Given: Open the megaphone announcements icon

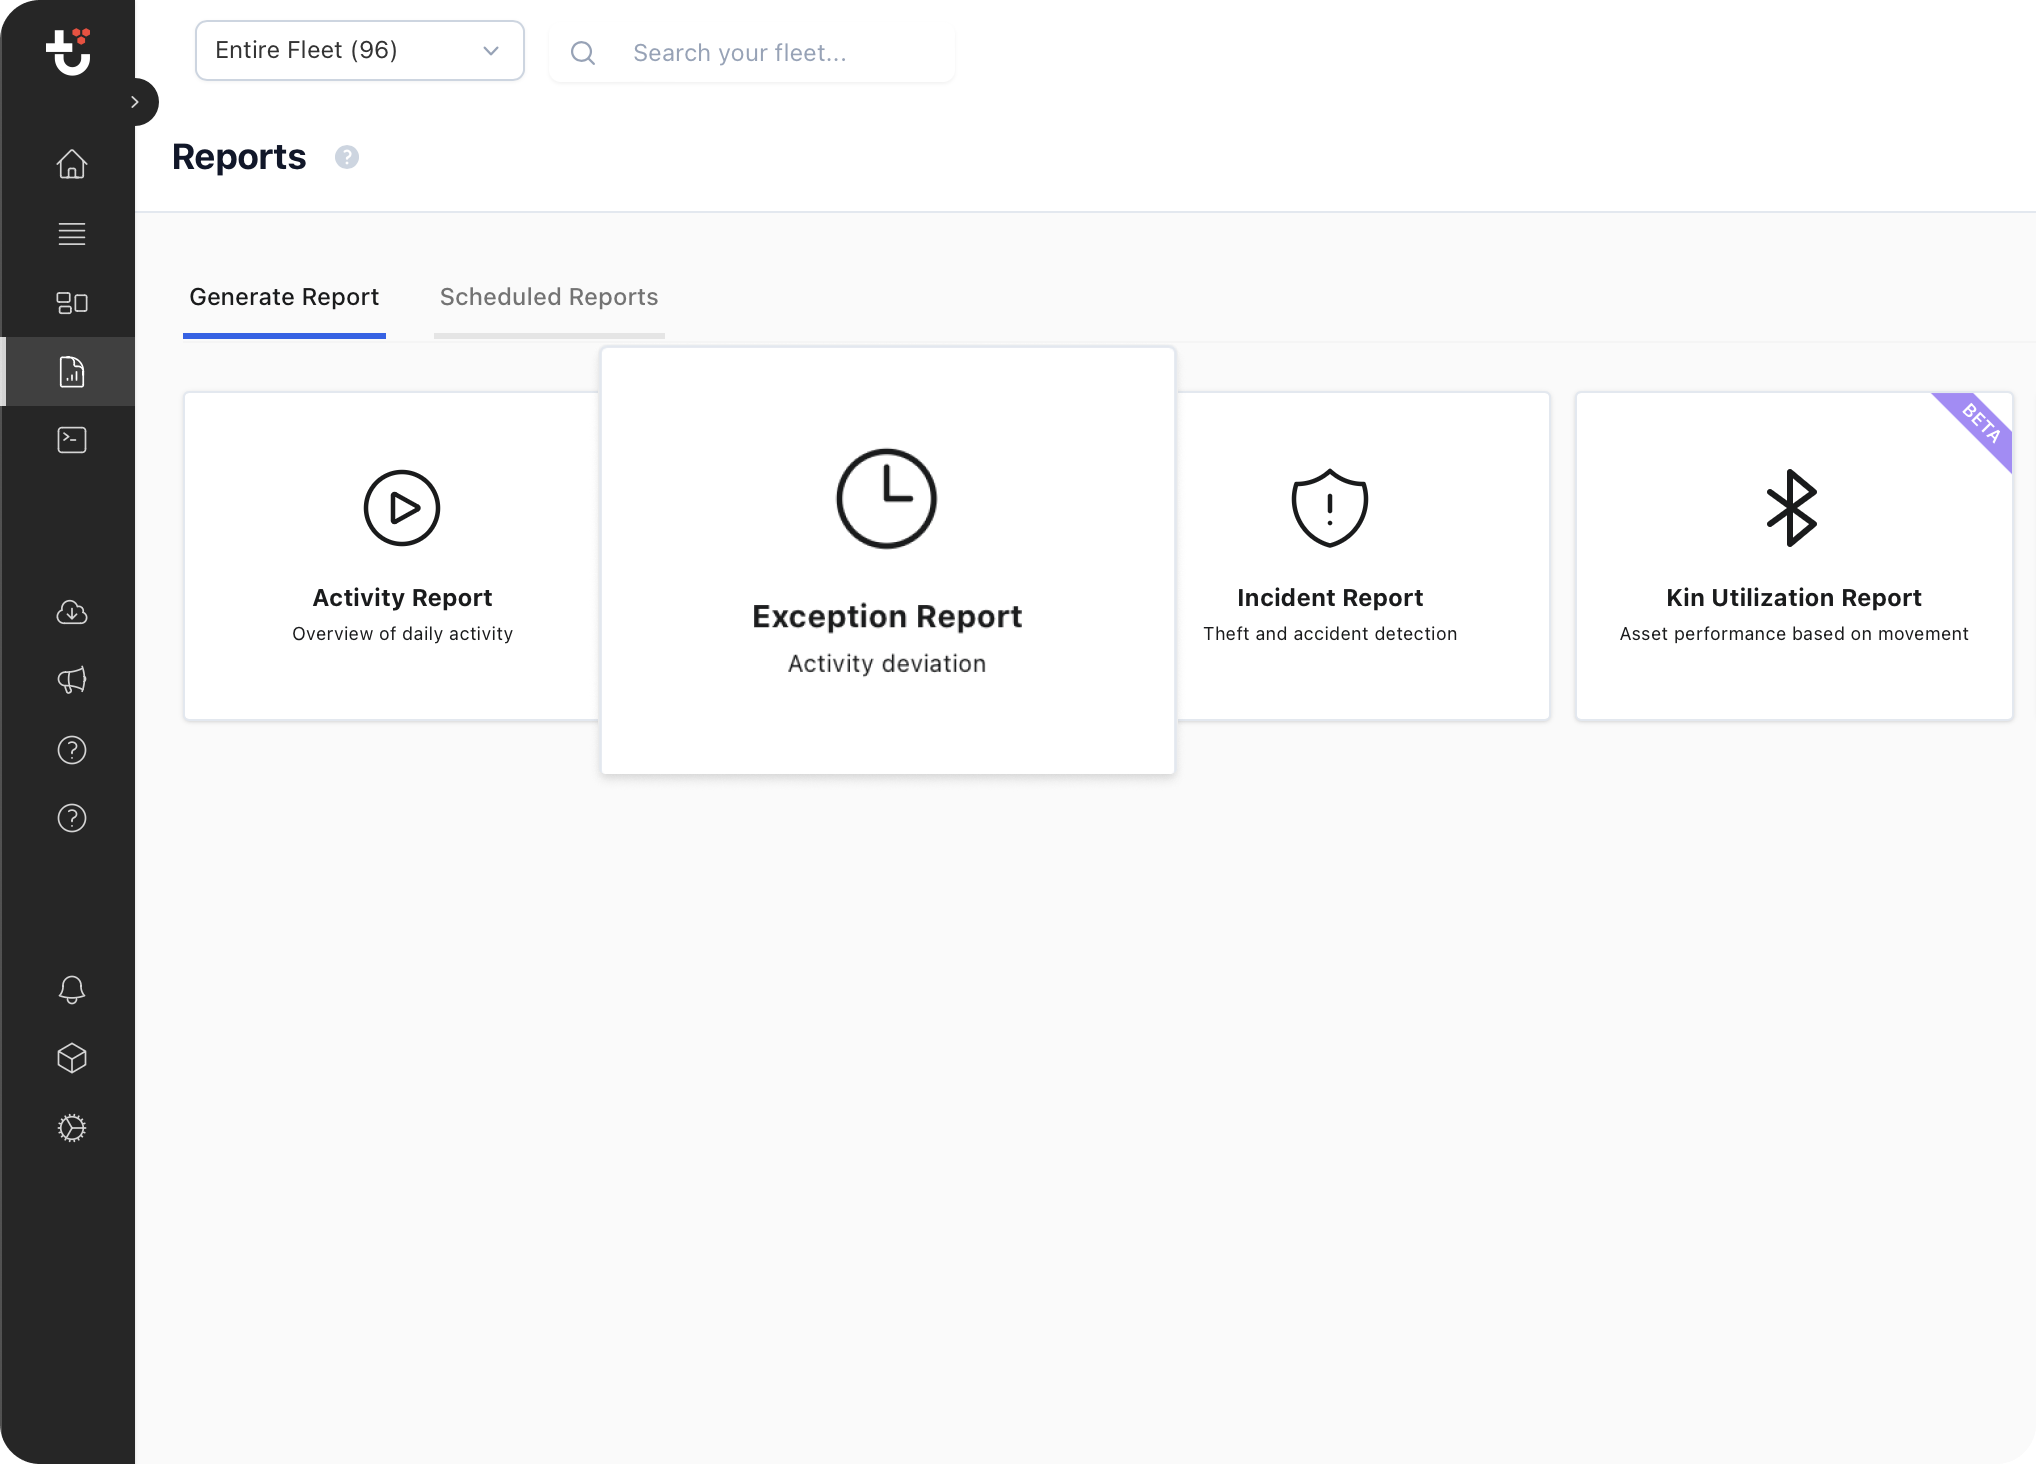Looking at the screenshot, I should click(71, 681).
